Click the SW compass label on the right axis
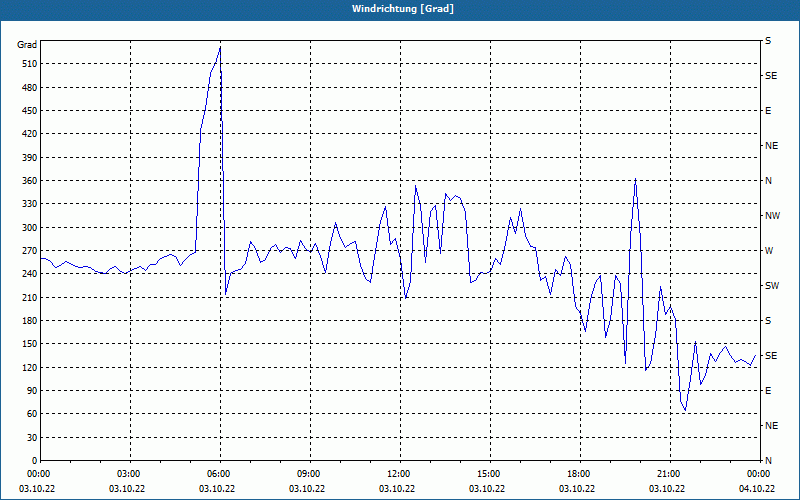The height and width of the screenshot is (500, 800). click(x=772, y=286)
